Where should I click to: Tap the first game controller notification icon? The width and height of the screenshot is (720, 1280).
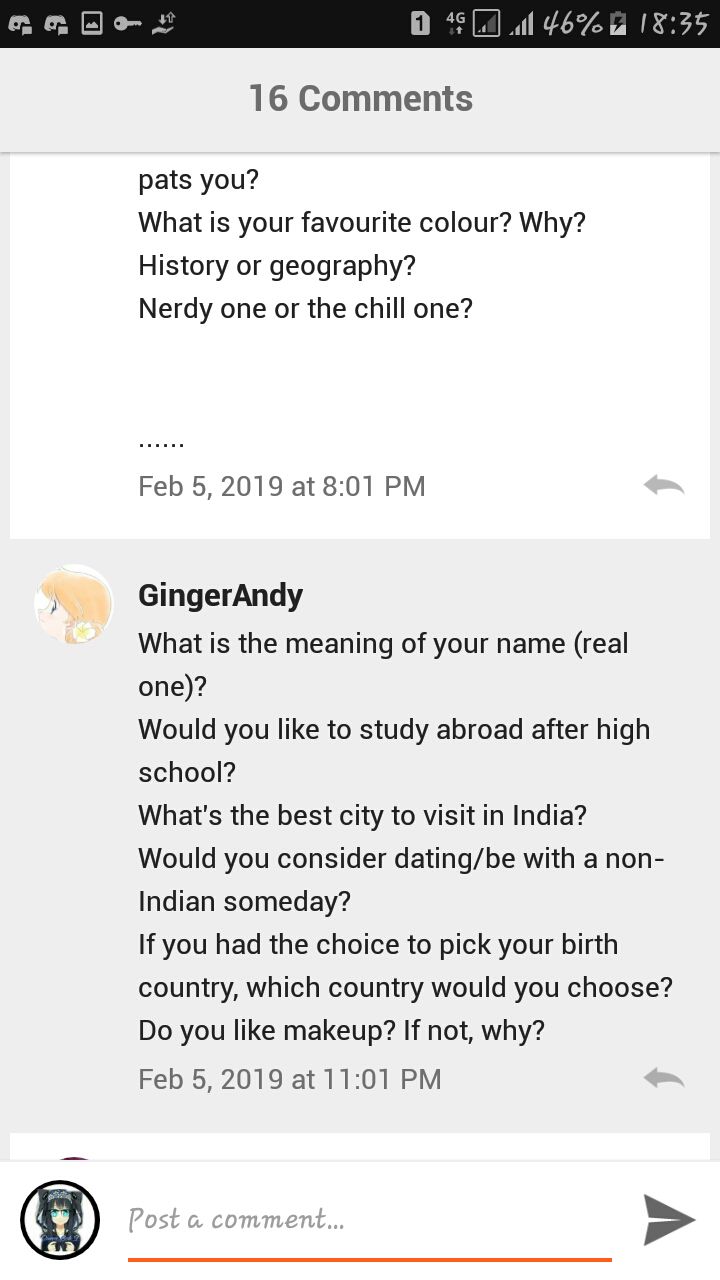click(x=20, y=23)
